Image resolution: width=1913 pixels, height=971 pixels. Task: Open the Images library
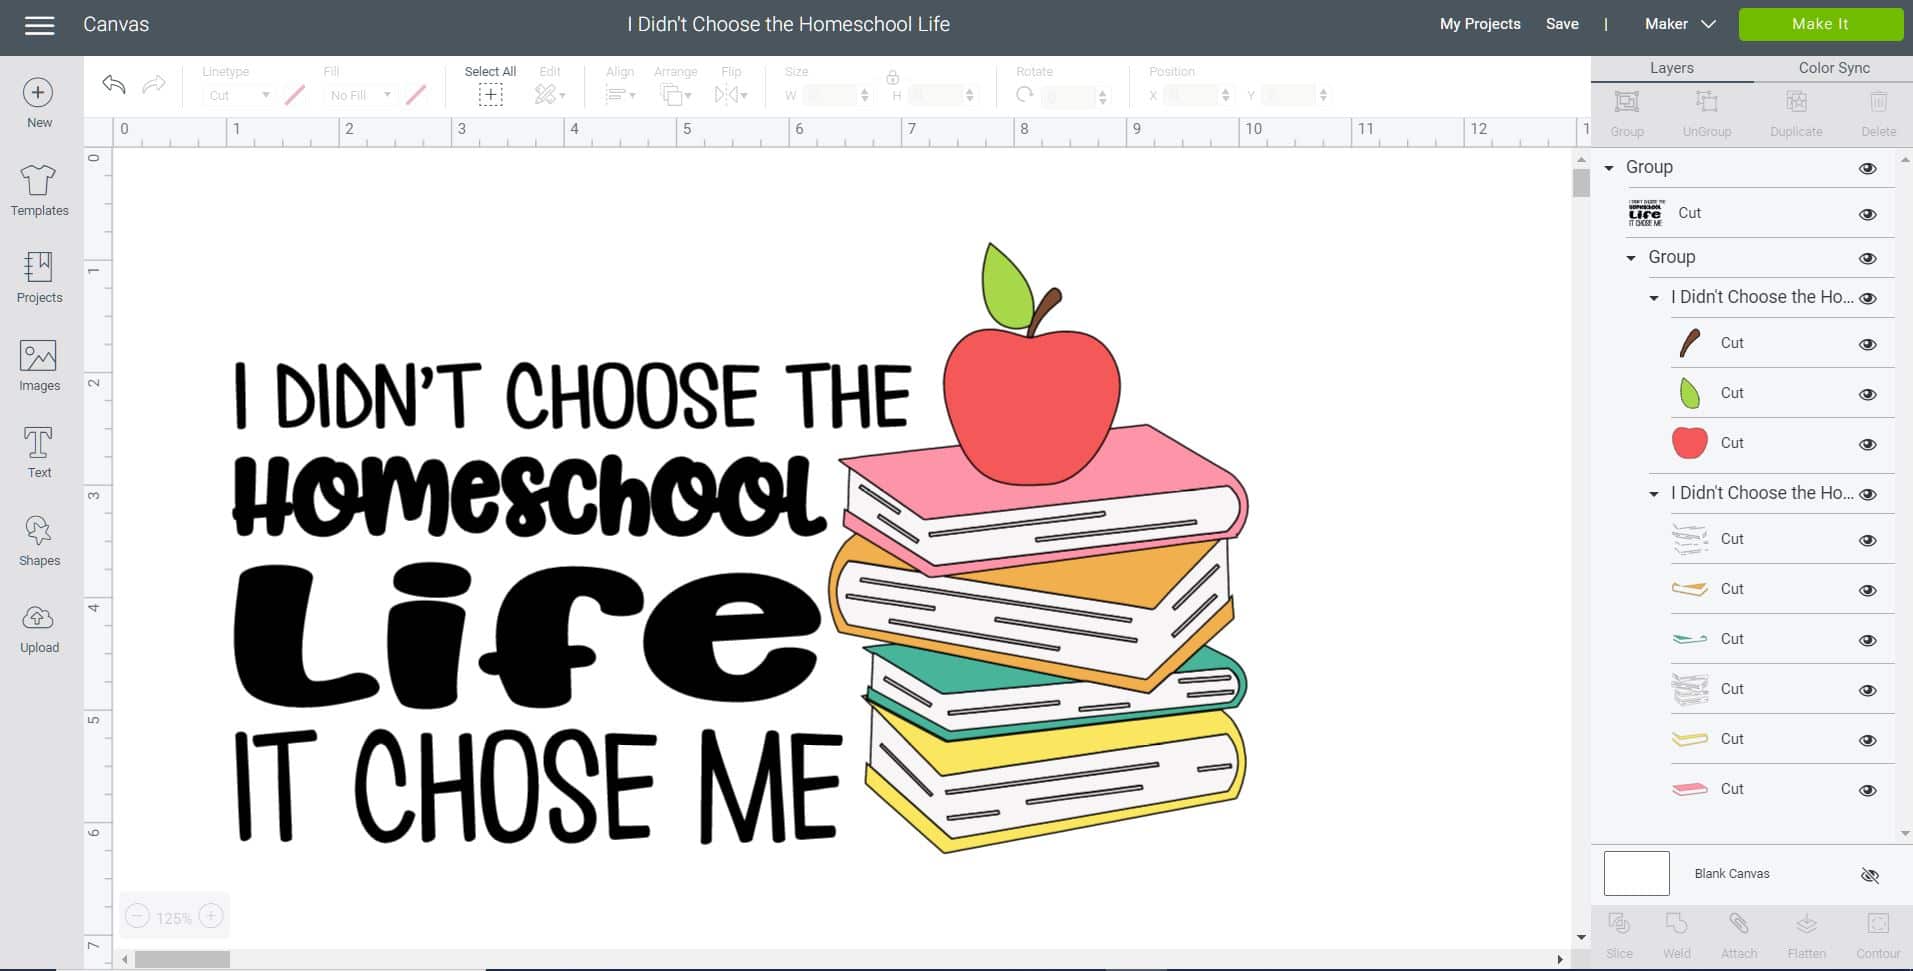click(39, 365)
